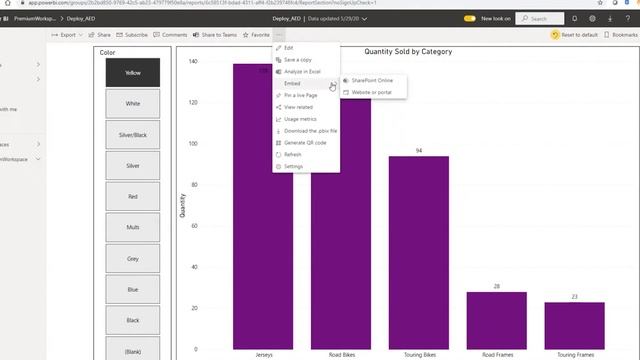640x360 pixels.
Task: Open the Export dropdown arrow
Action: tap(81, 35)
